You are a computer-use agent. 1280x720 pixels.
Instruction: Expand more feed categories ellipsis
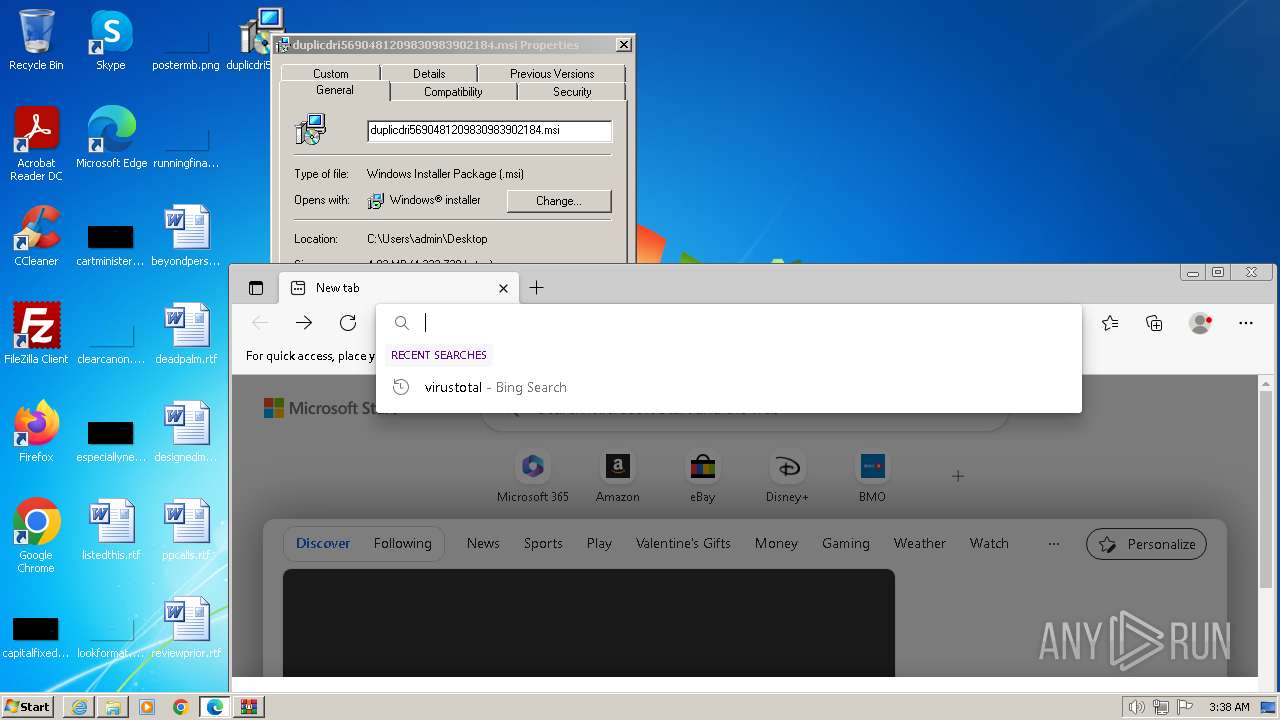[x=1053, y=543]
